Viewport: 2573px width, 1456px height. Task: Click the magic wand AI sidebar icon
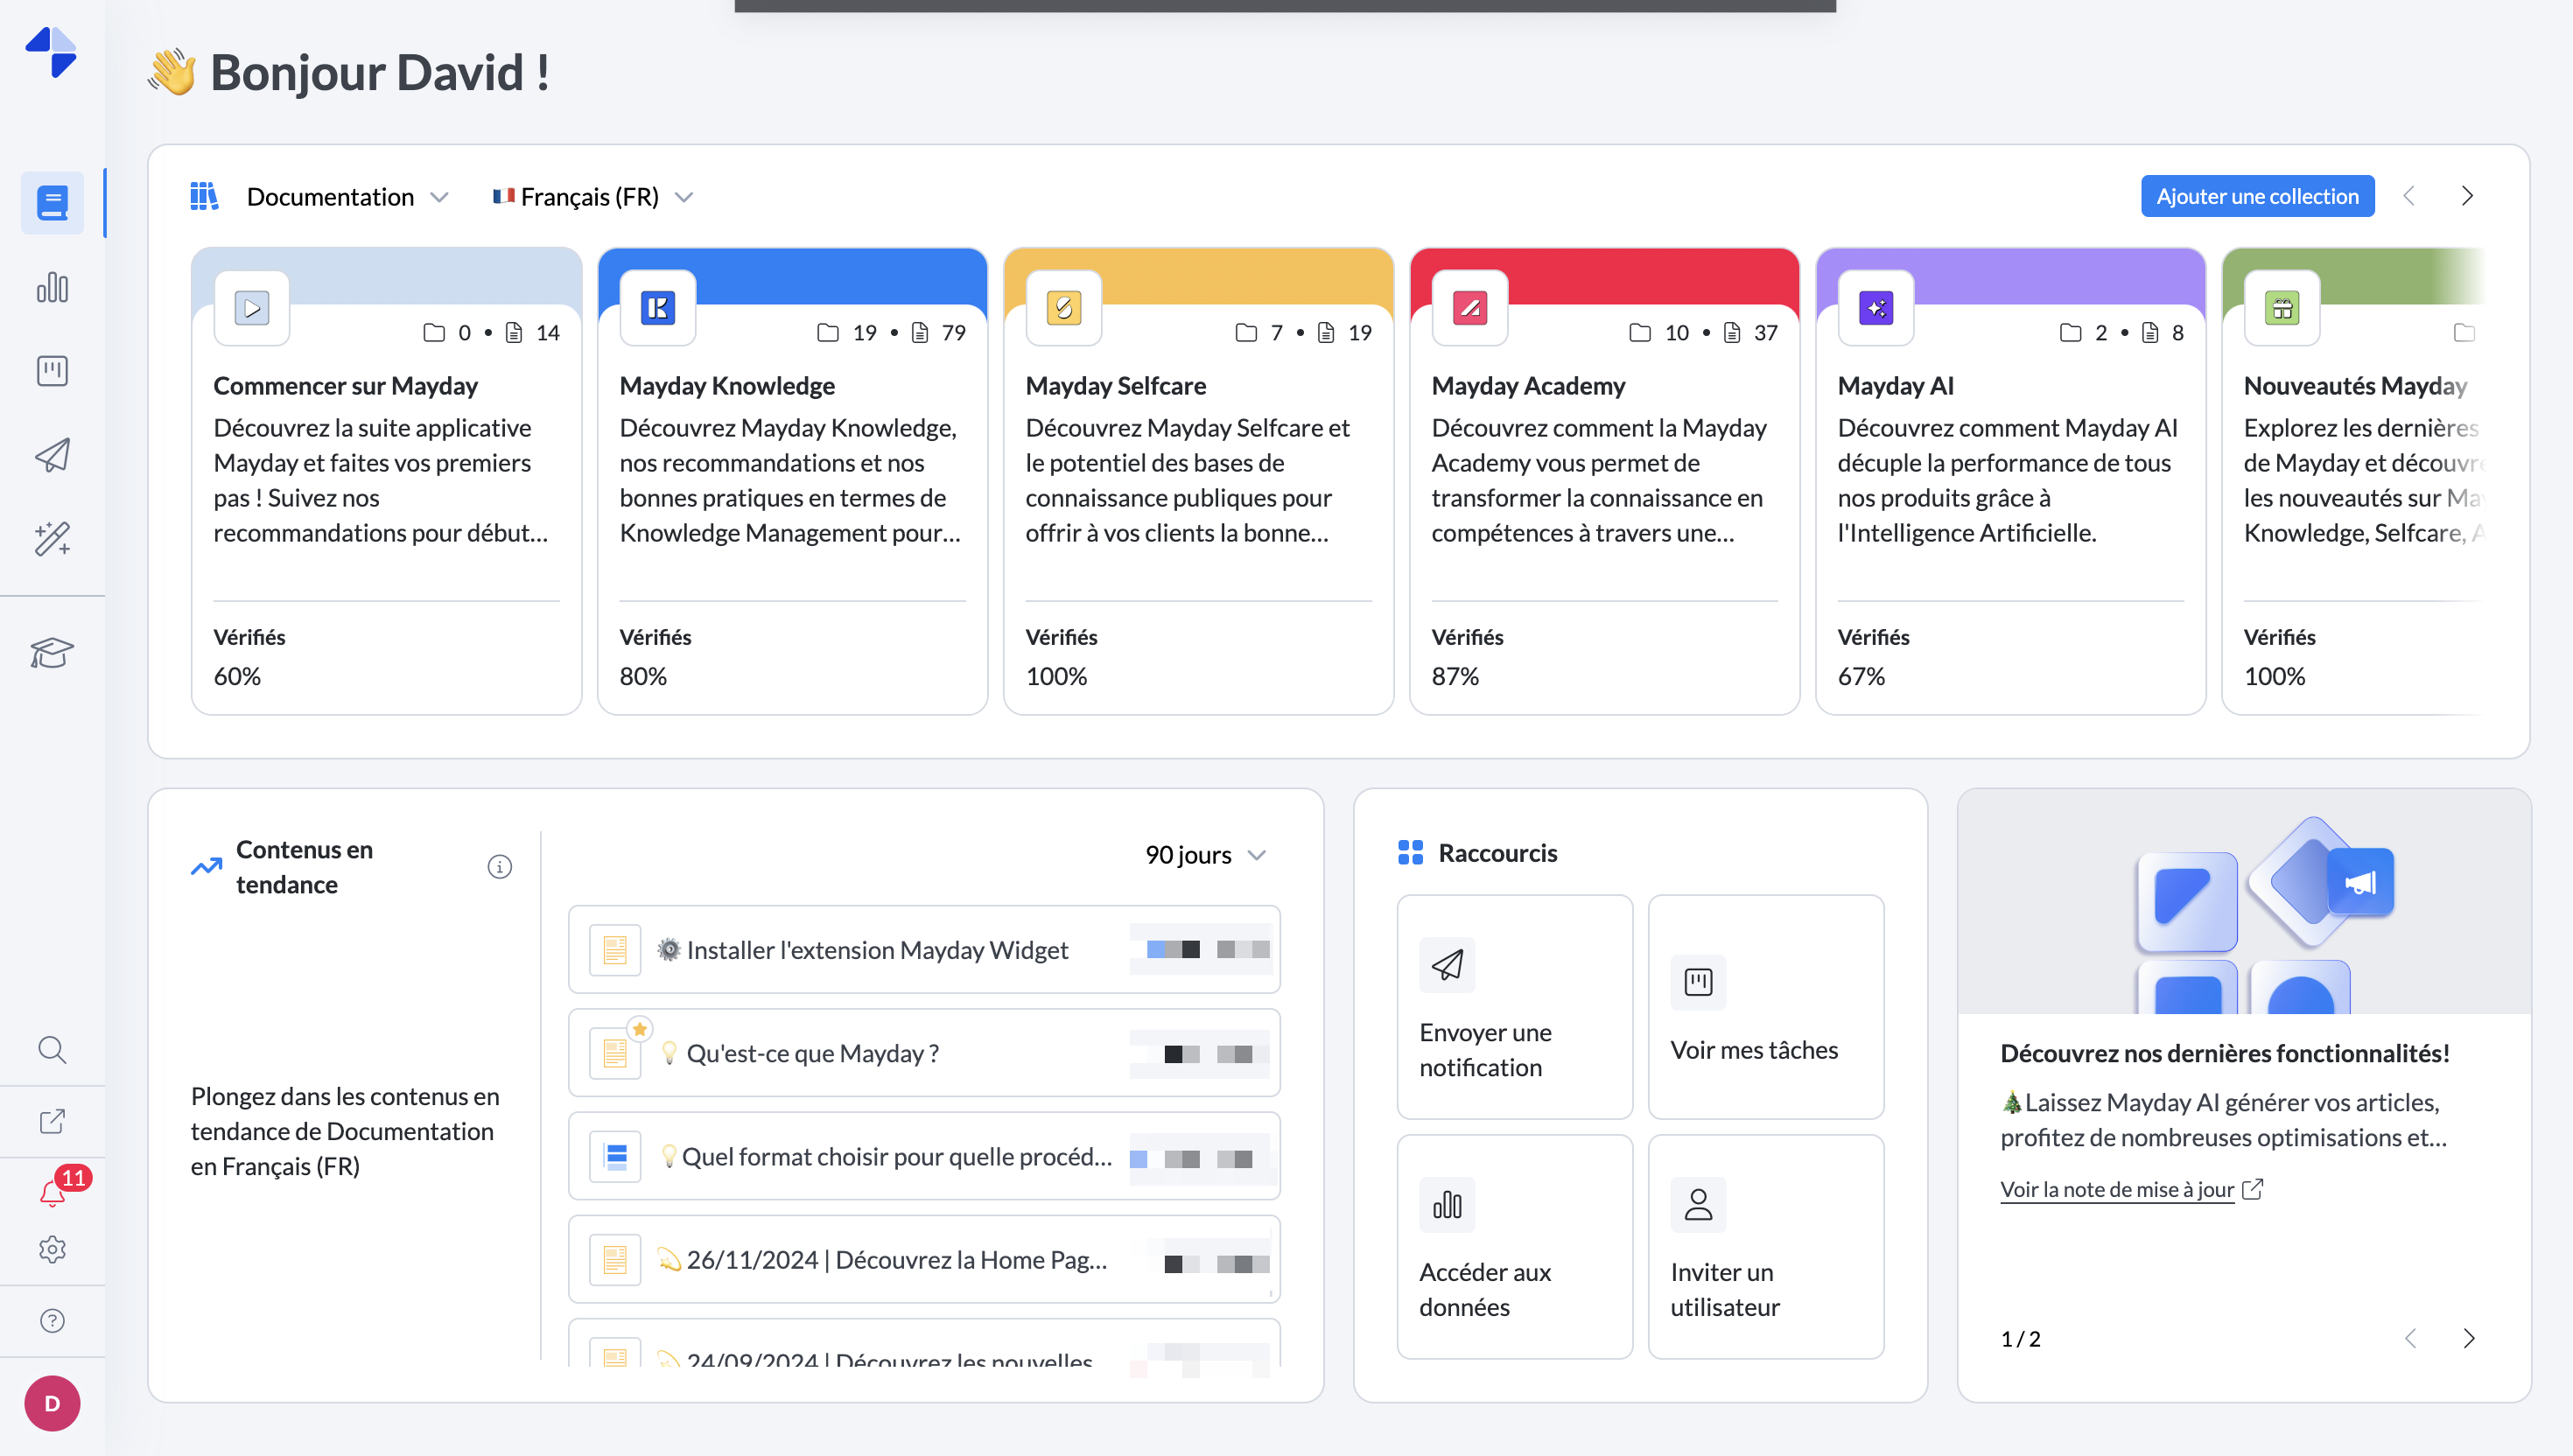pyautogui.click(x=52, y=539)
